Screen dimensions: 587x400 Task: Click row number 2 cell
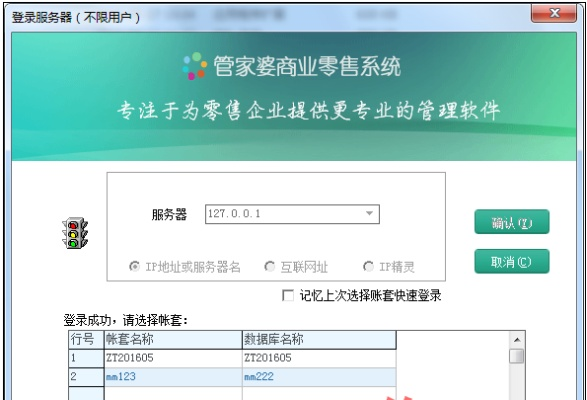[86, 377]
